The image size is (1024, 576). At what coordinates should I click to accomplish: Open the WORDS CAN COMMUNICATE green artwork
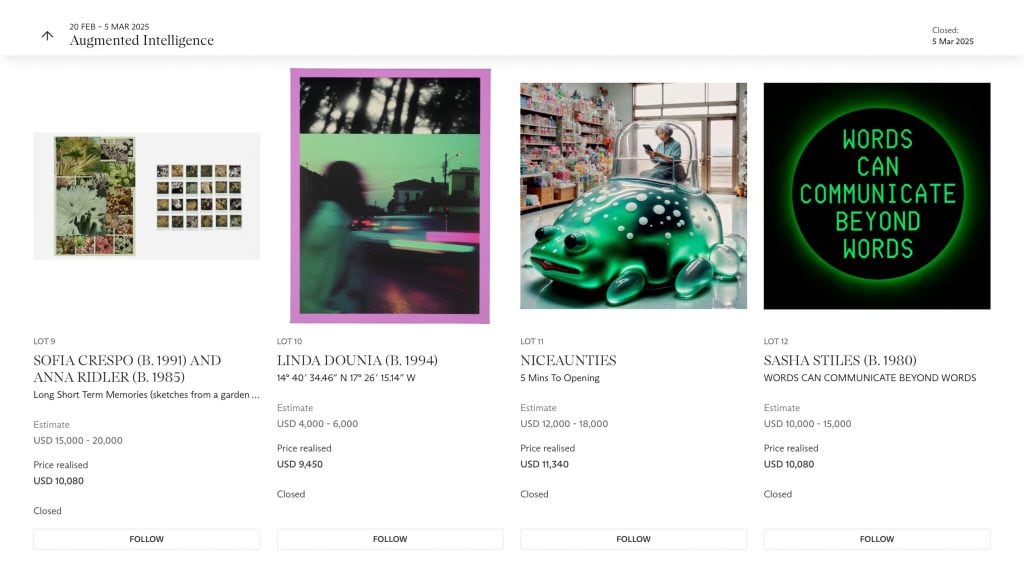(877, 196)
